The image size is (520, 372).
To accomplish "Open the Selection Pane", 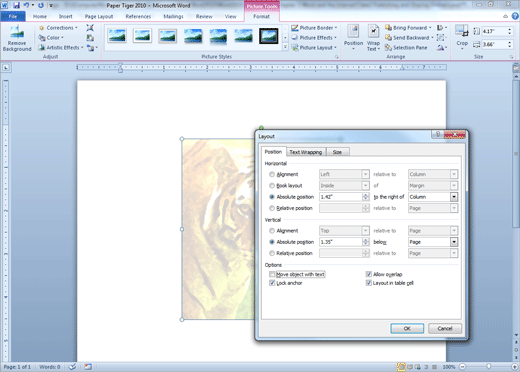I will [406, 48].
